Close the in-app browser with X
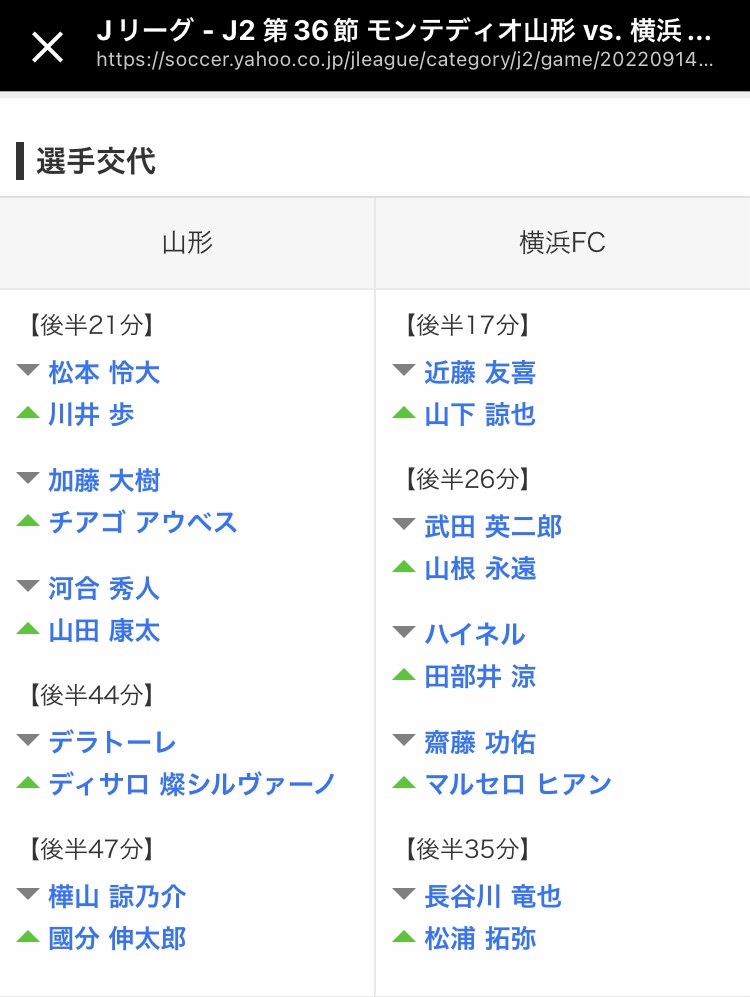Viewport: 750px width, 997px height. [x=47, y=46]
